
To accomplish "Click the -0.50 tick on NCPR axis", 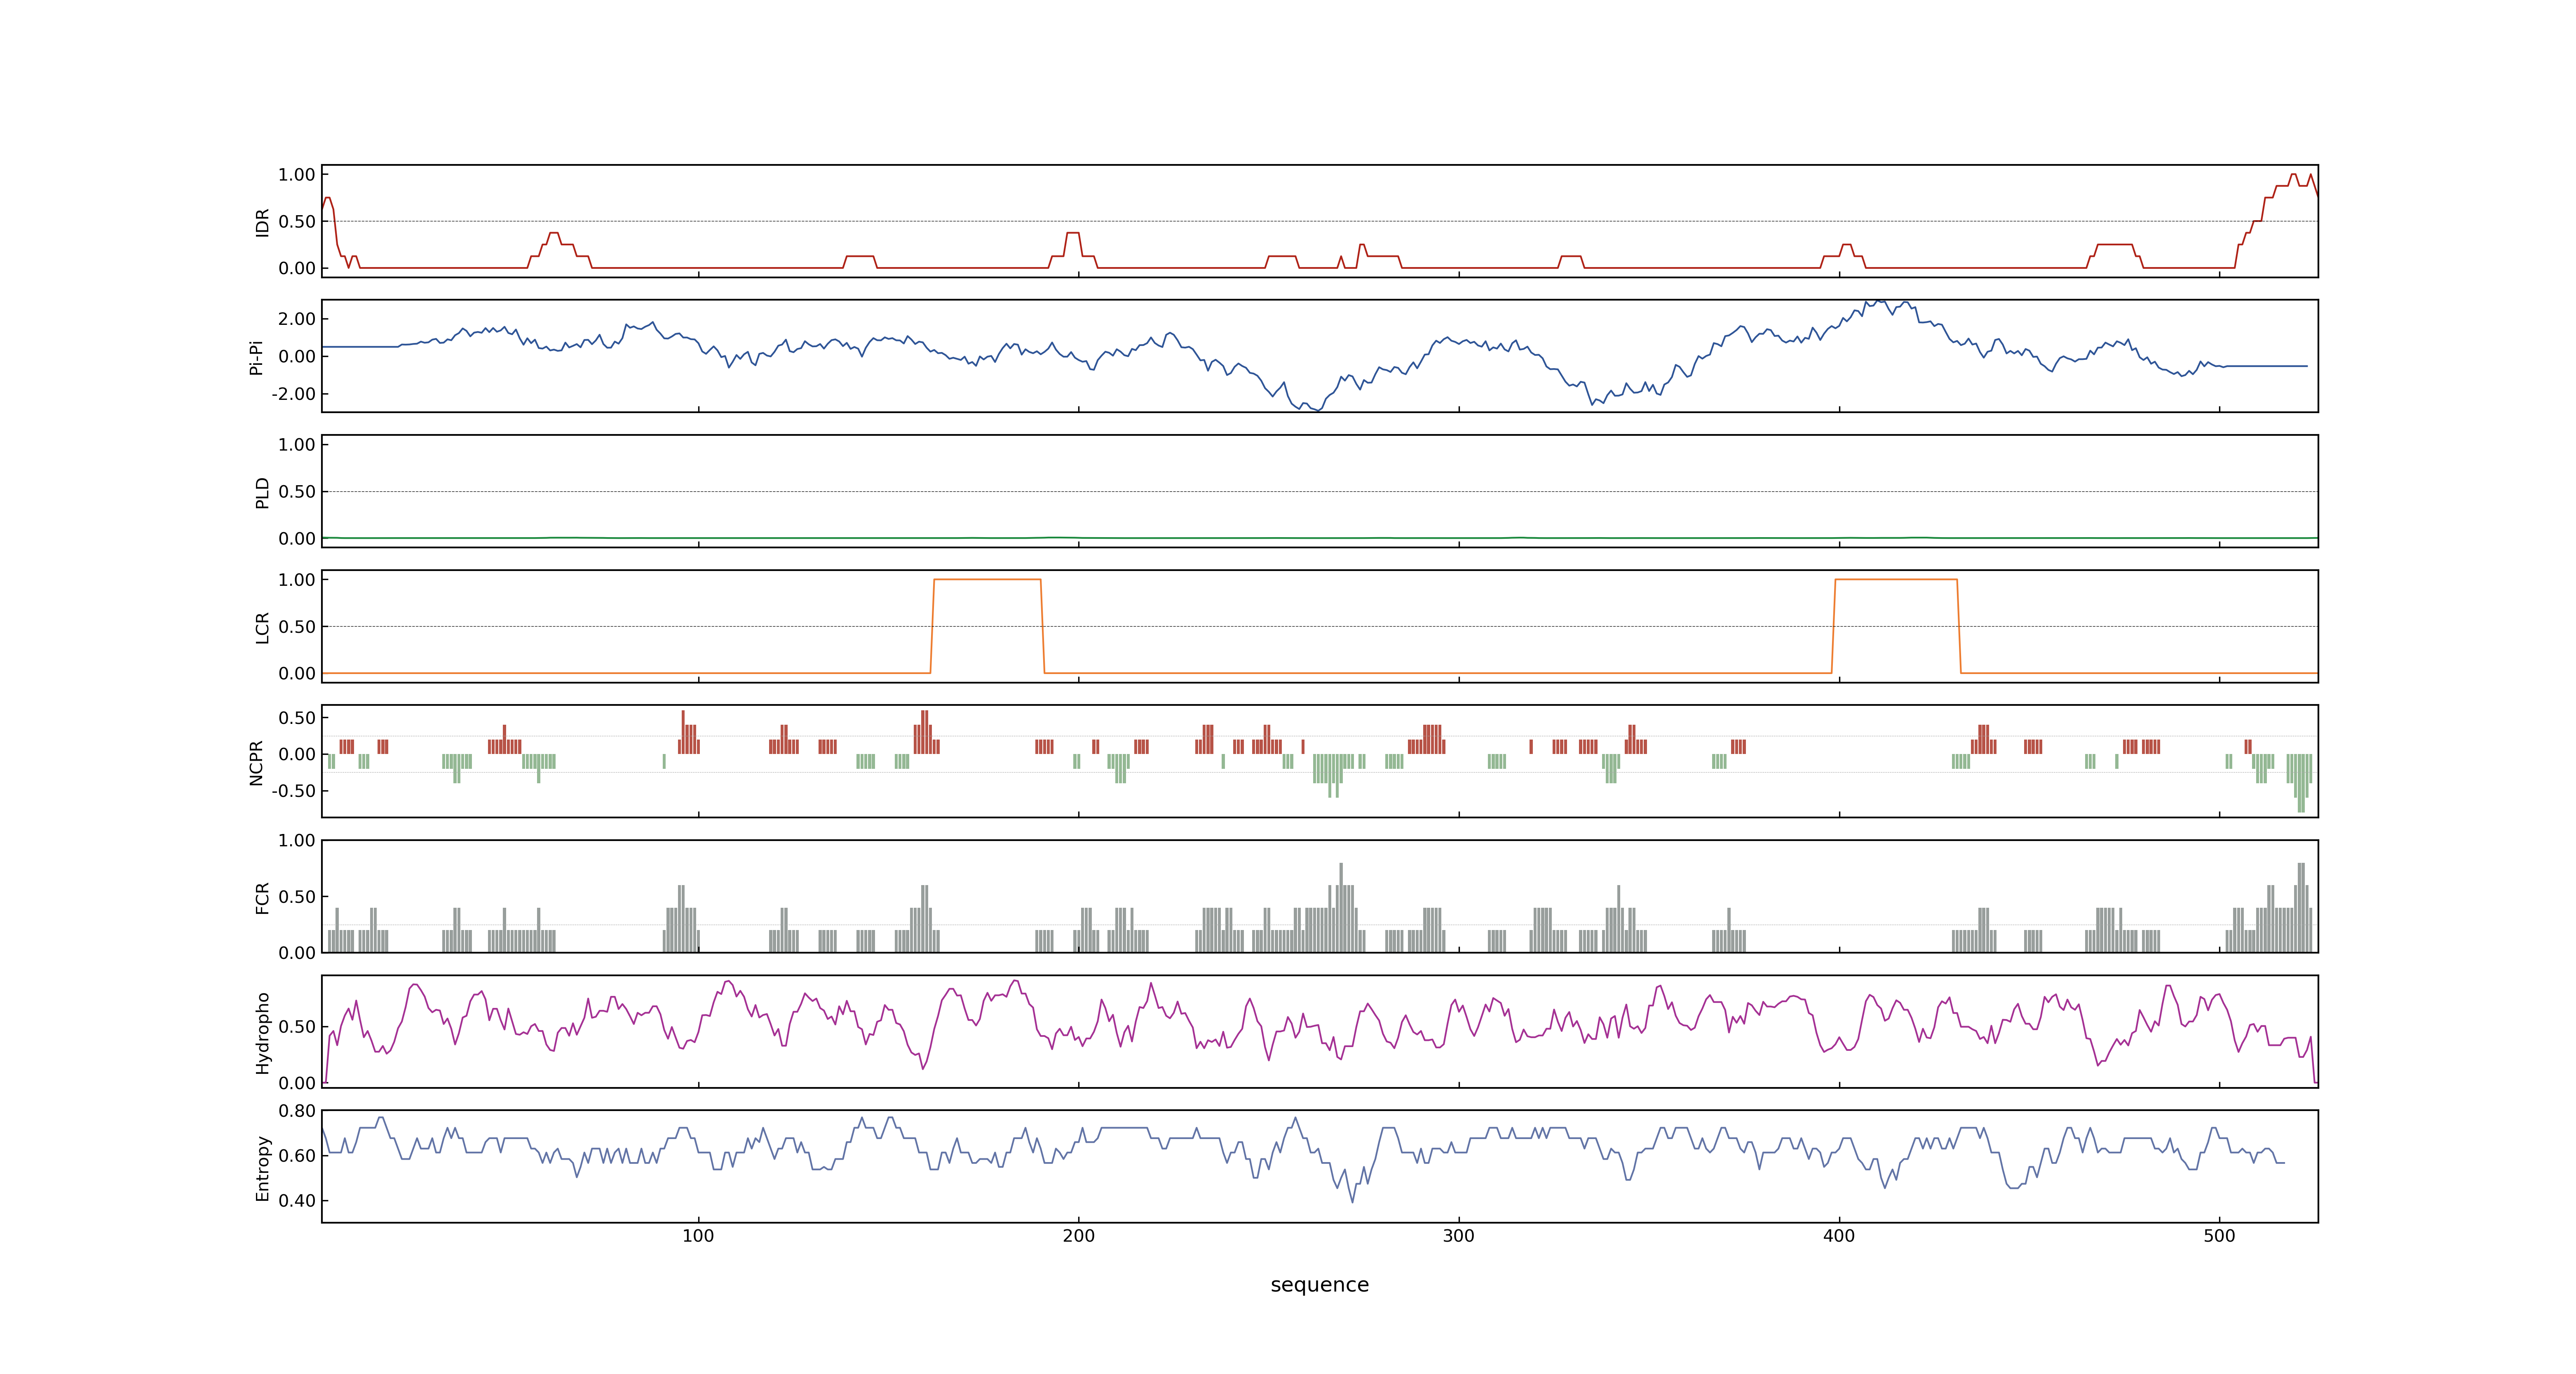I will (x=293, y=791).
